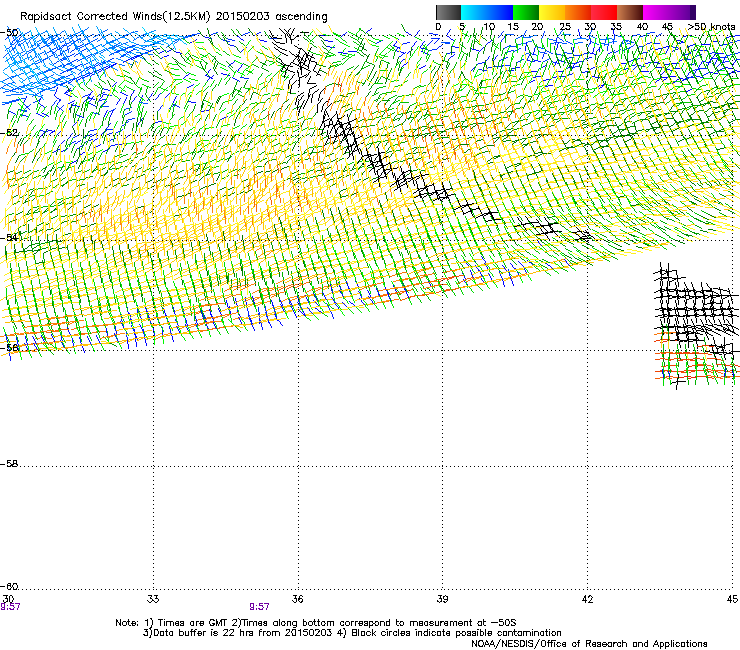Image resolution: width=740 pixels, height=650 pixels.
Task: Click the cyan 5-10 knots legend segment
Action: point(474,12)
